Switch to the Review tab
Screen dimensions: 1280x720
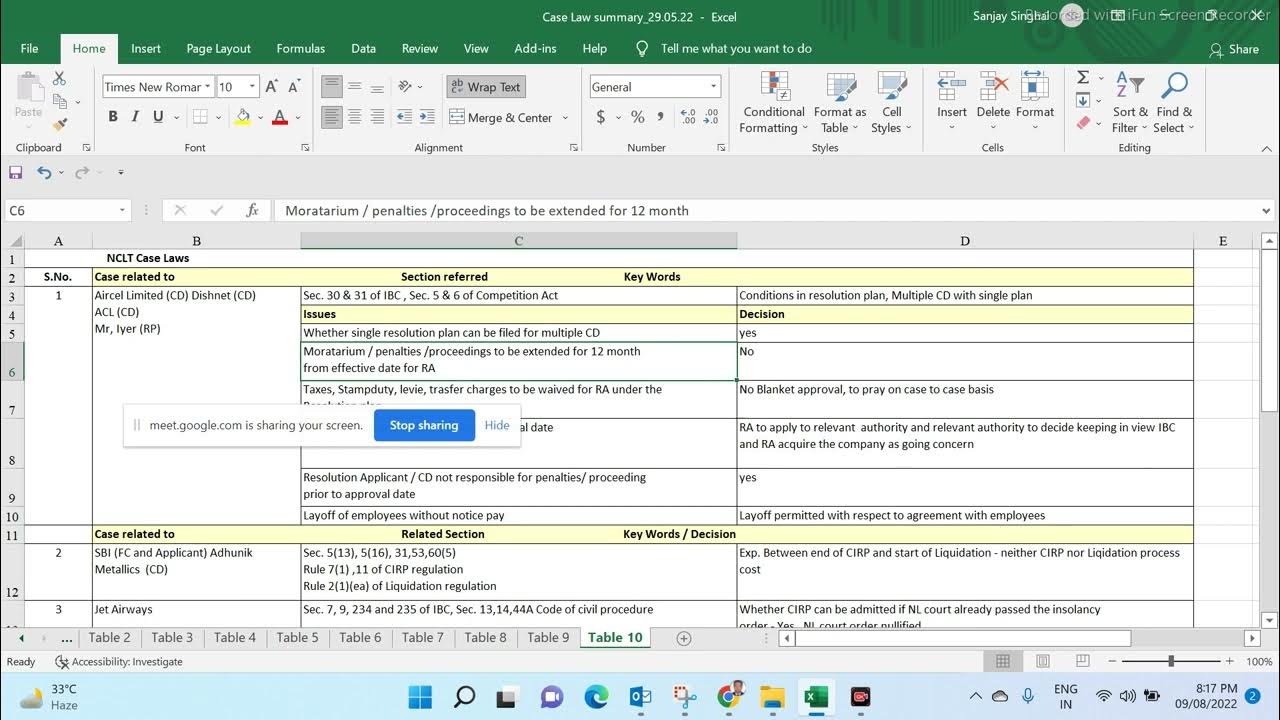(420, 48)
